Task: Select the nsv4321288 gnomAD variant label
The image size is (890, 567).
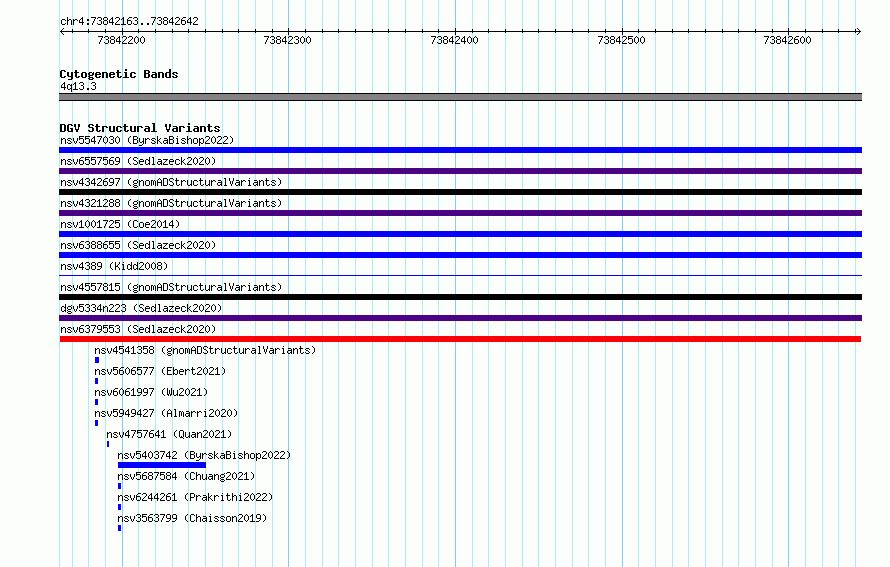Action: [x=171, y=203]
